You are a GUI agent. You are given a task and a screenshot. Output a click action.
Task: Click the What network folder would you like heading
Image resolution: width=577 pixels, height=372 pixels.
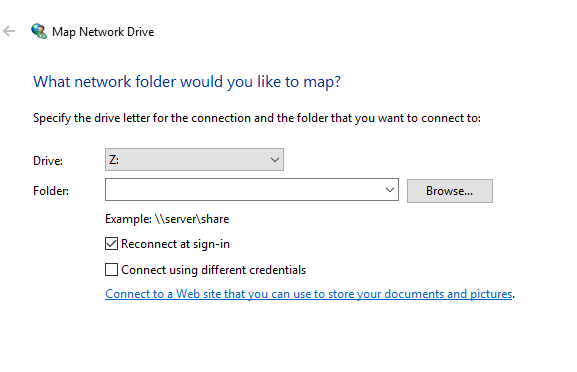tap(187, 82)
